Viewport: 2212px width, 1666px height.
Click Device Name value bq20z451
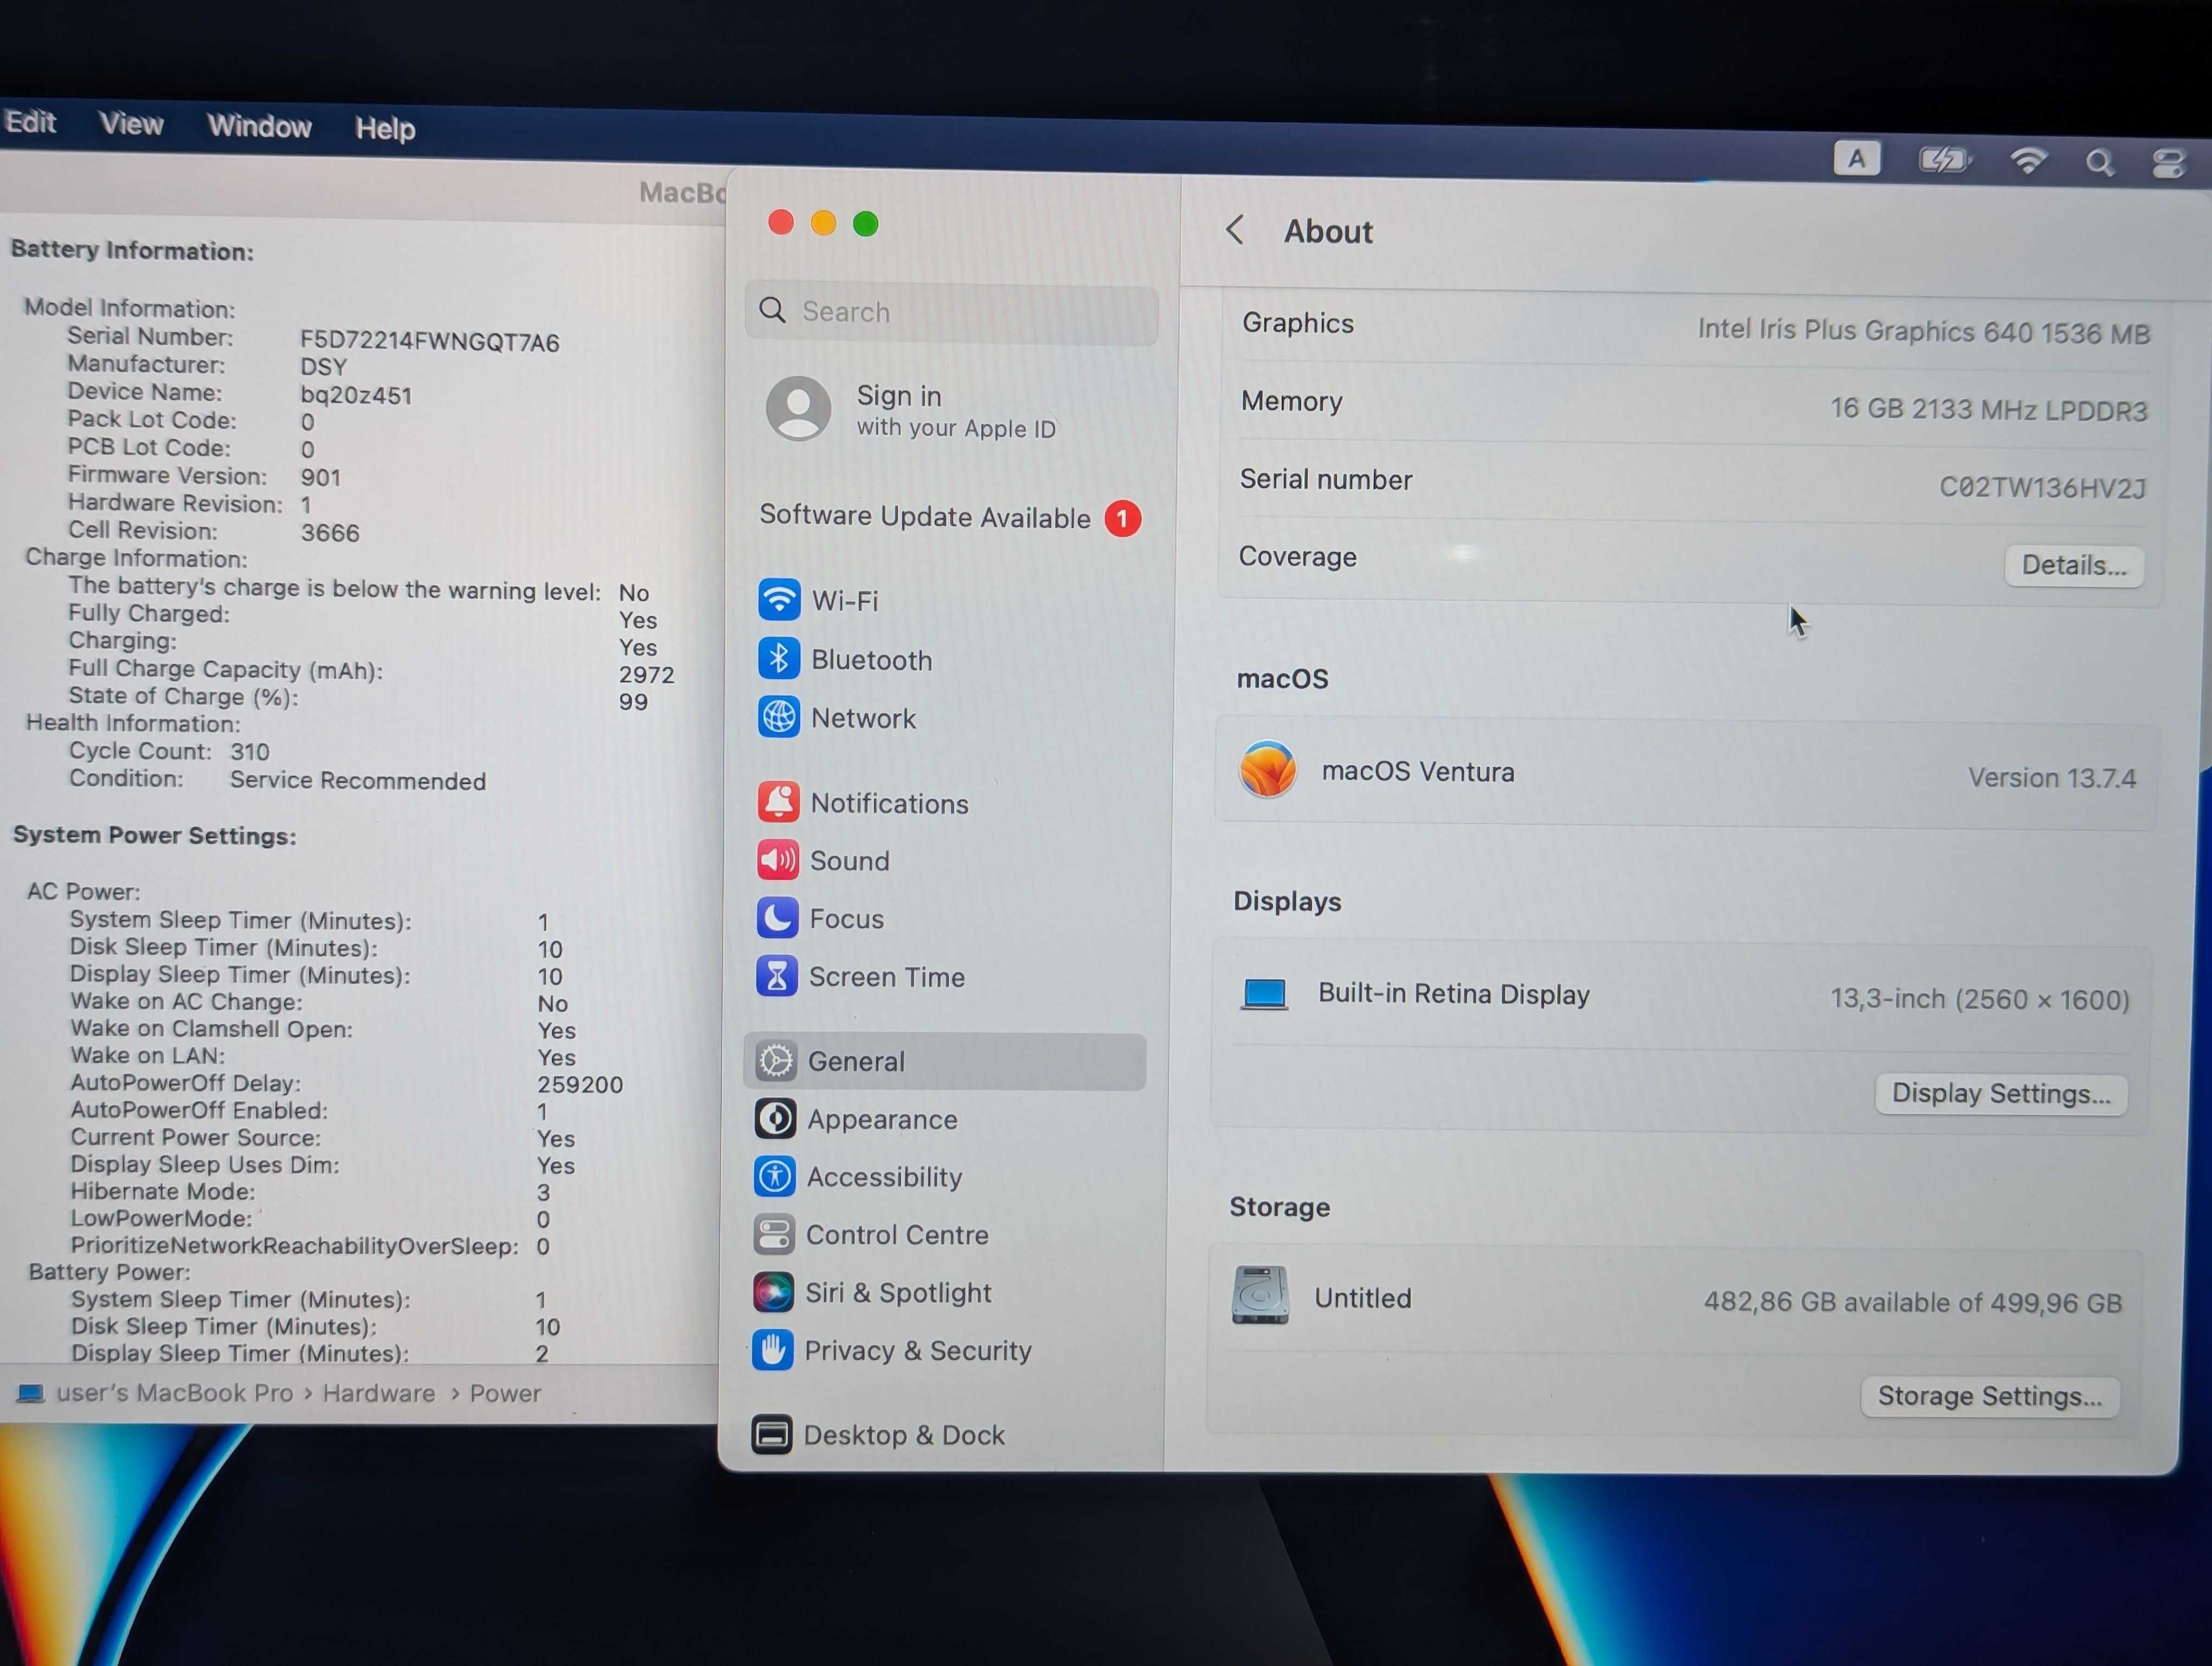(x=356, y=395)
